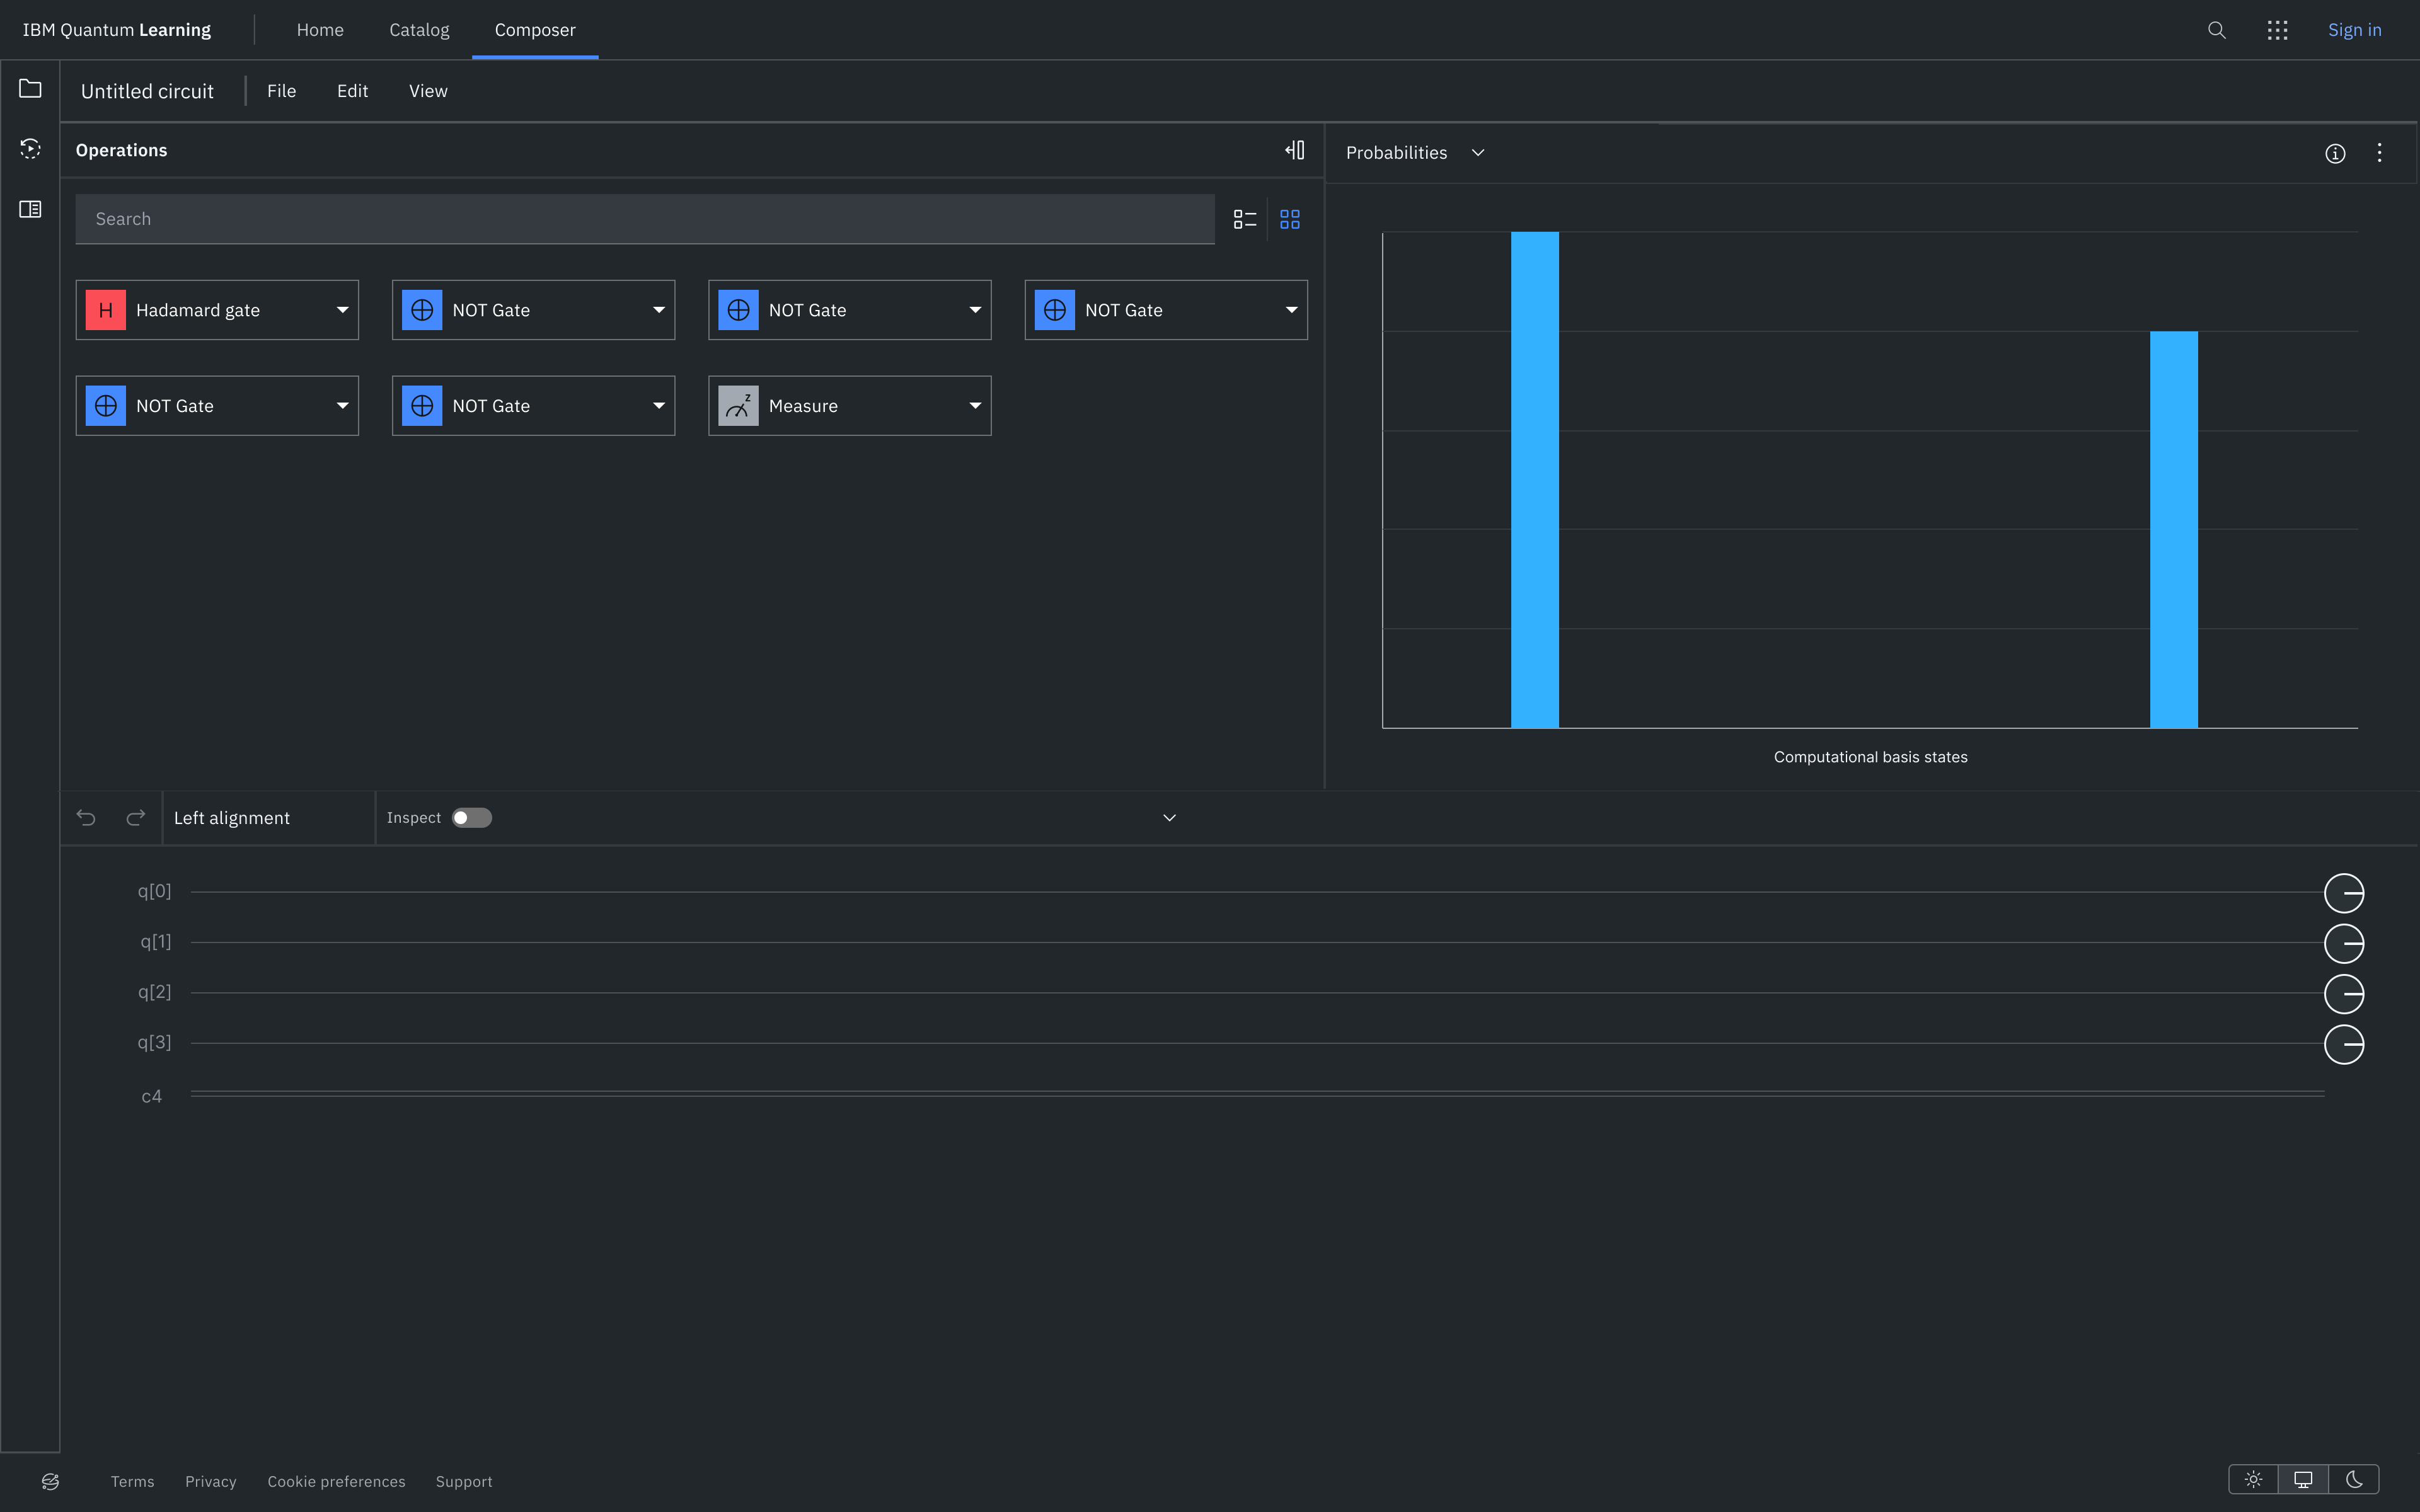Open the files folder sidebar icon
This screenshot has height=1512, width=2420.
(x=30, y=89)
